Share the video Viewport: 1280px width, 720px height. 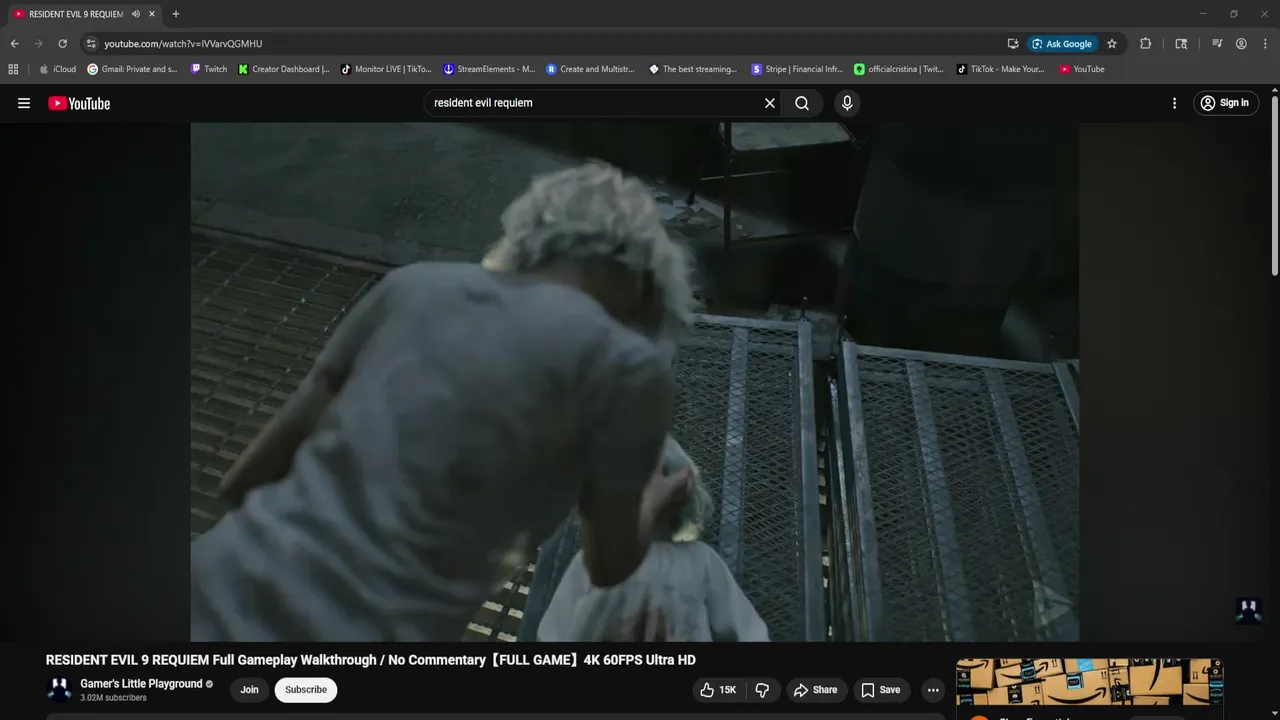point(815,690)
